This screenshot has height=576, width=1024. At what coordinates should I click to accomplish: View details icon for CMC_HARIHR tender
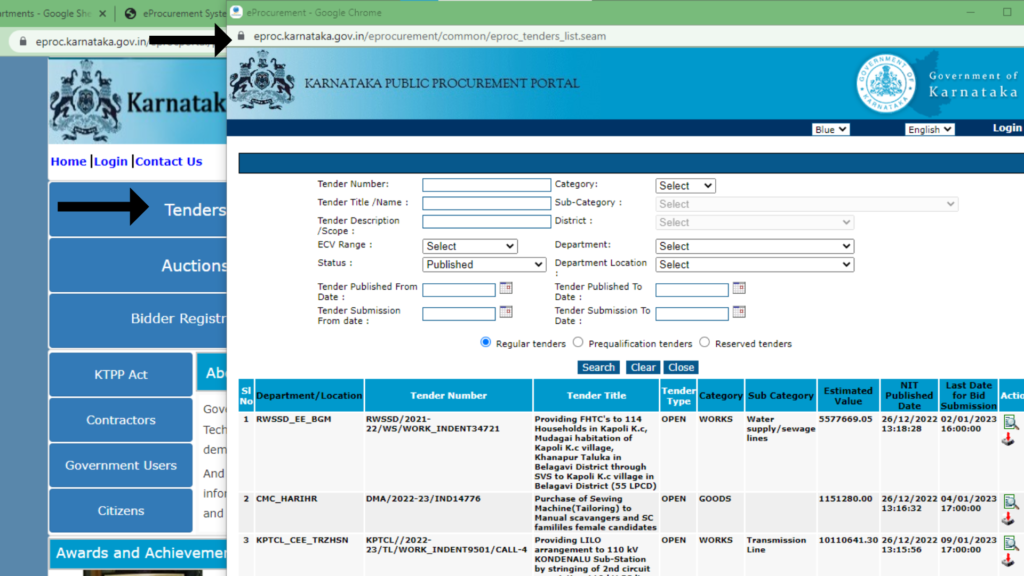(x=1010, y=502)
